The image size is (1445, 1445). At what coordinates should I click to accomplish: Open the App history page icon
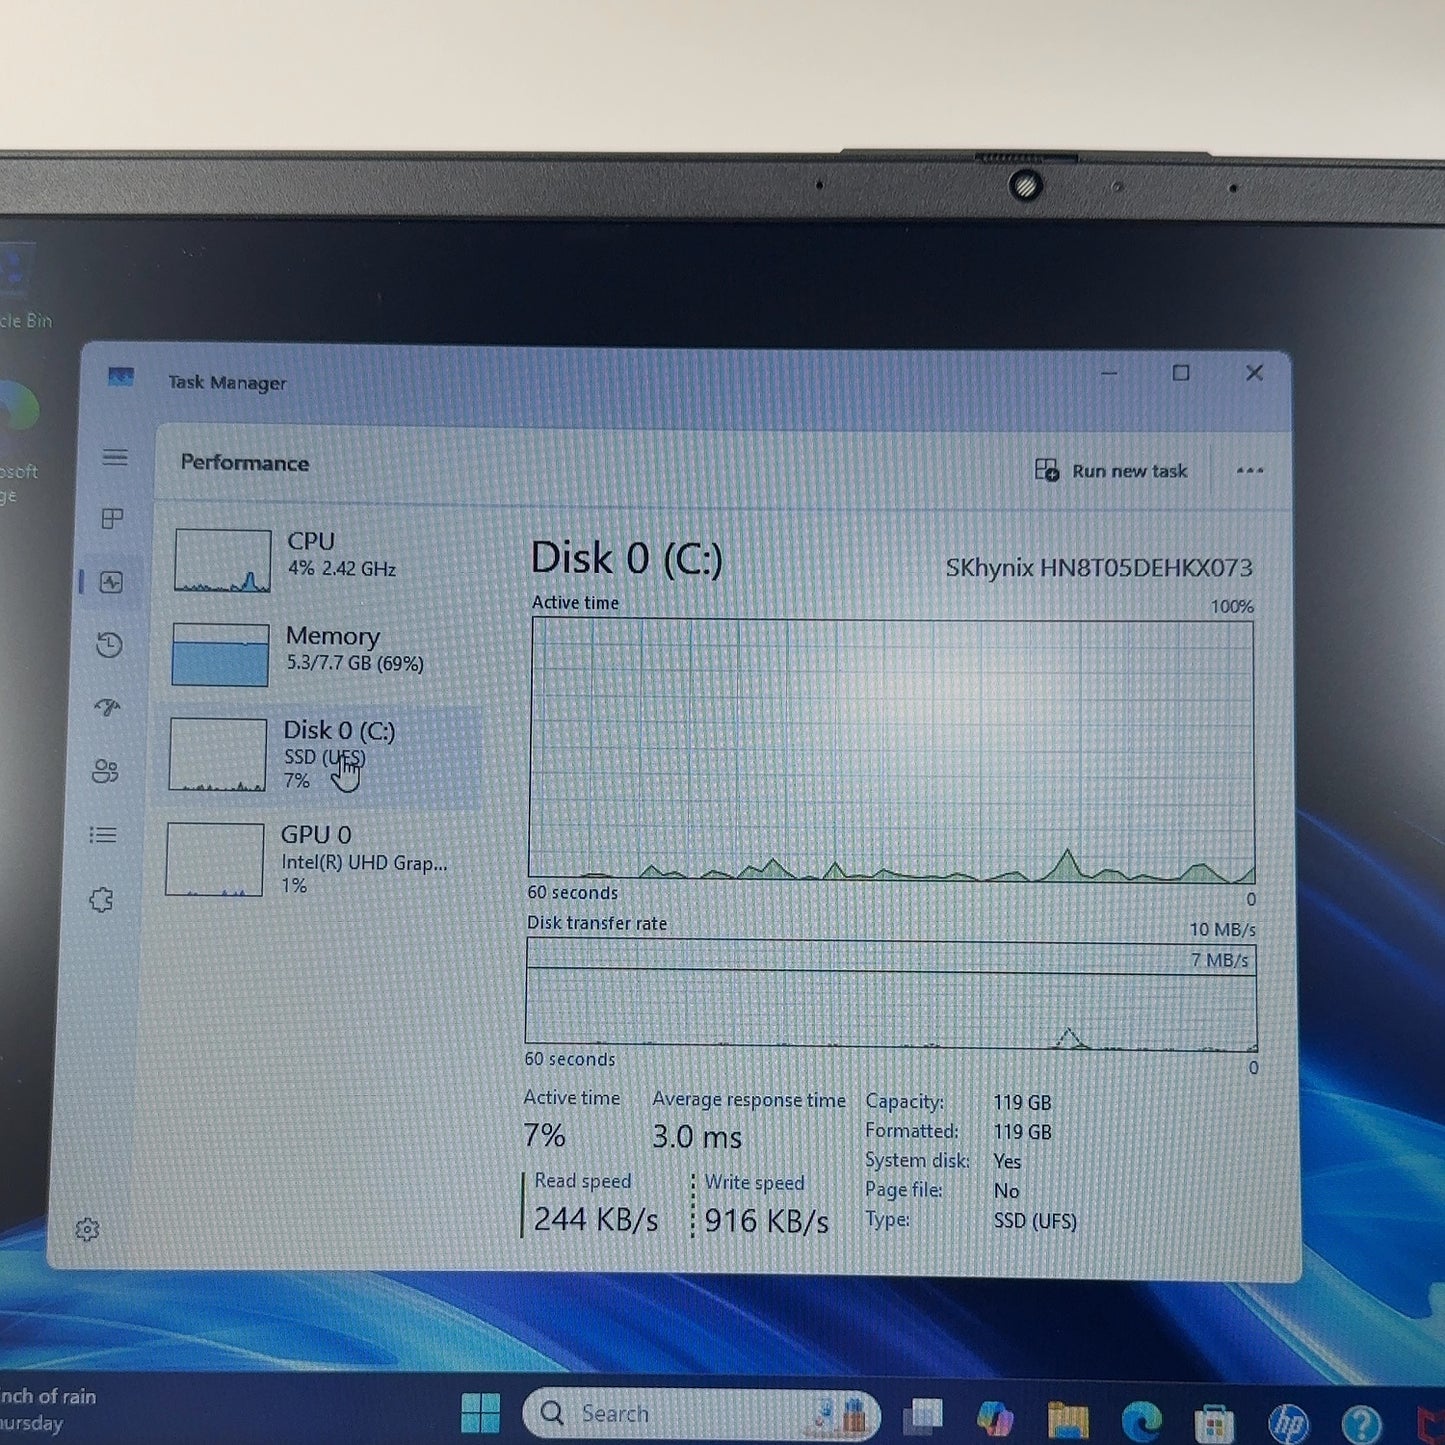point(109,645)
